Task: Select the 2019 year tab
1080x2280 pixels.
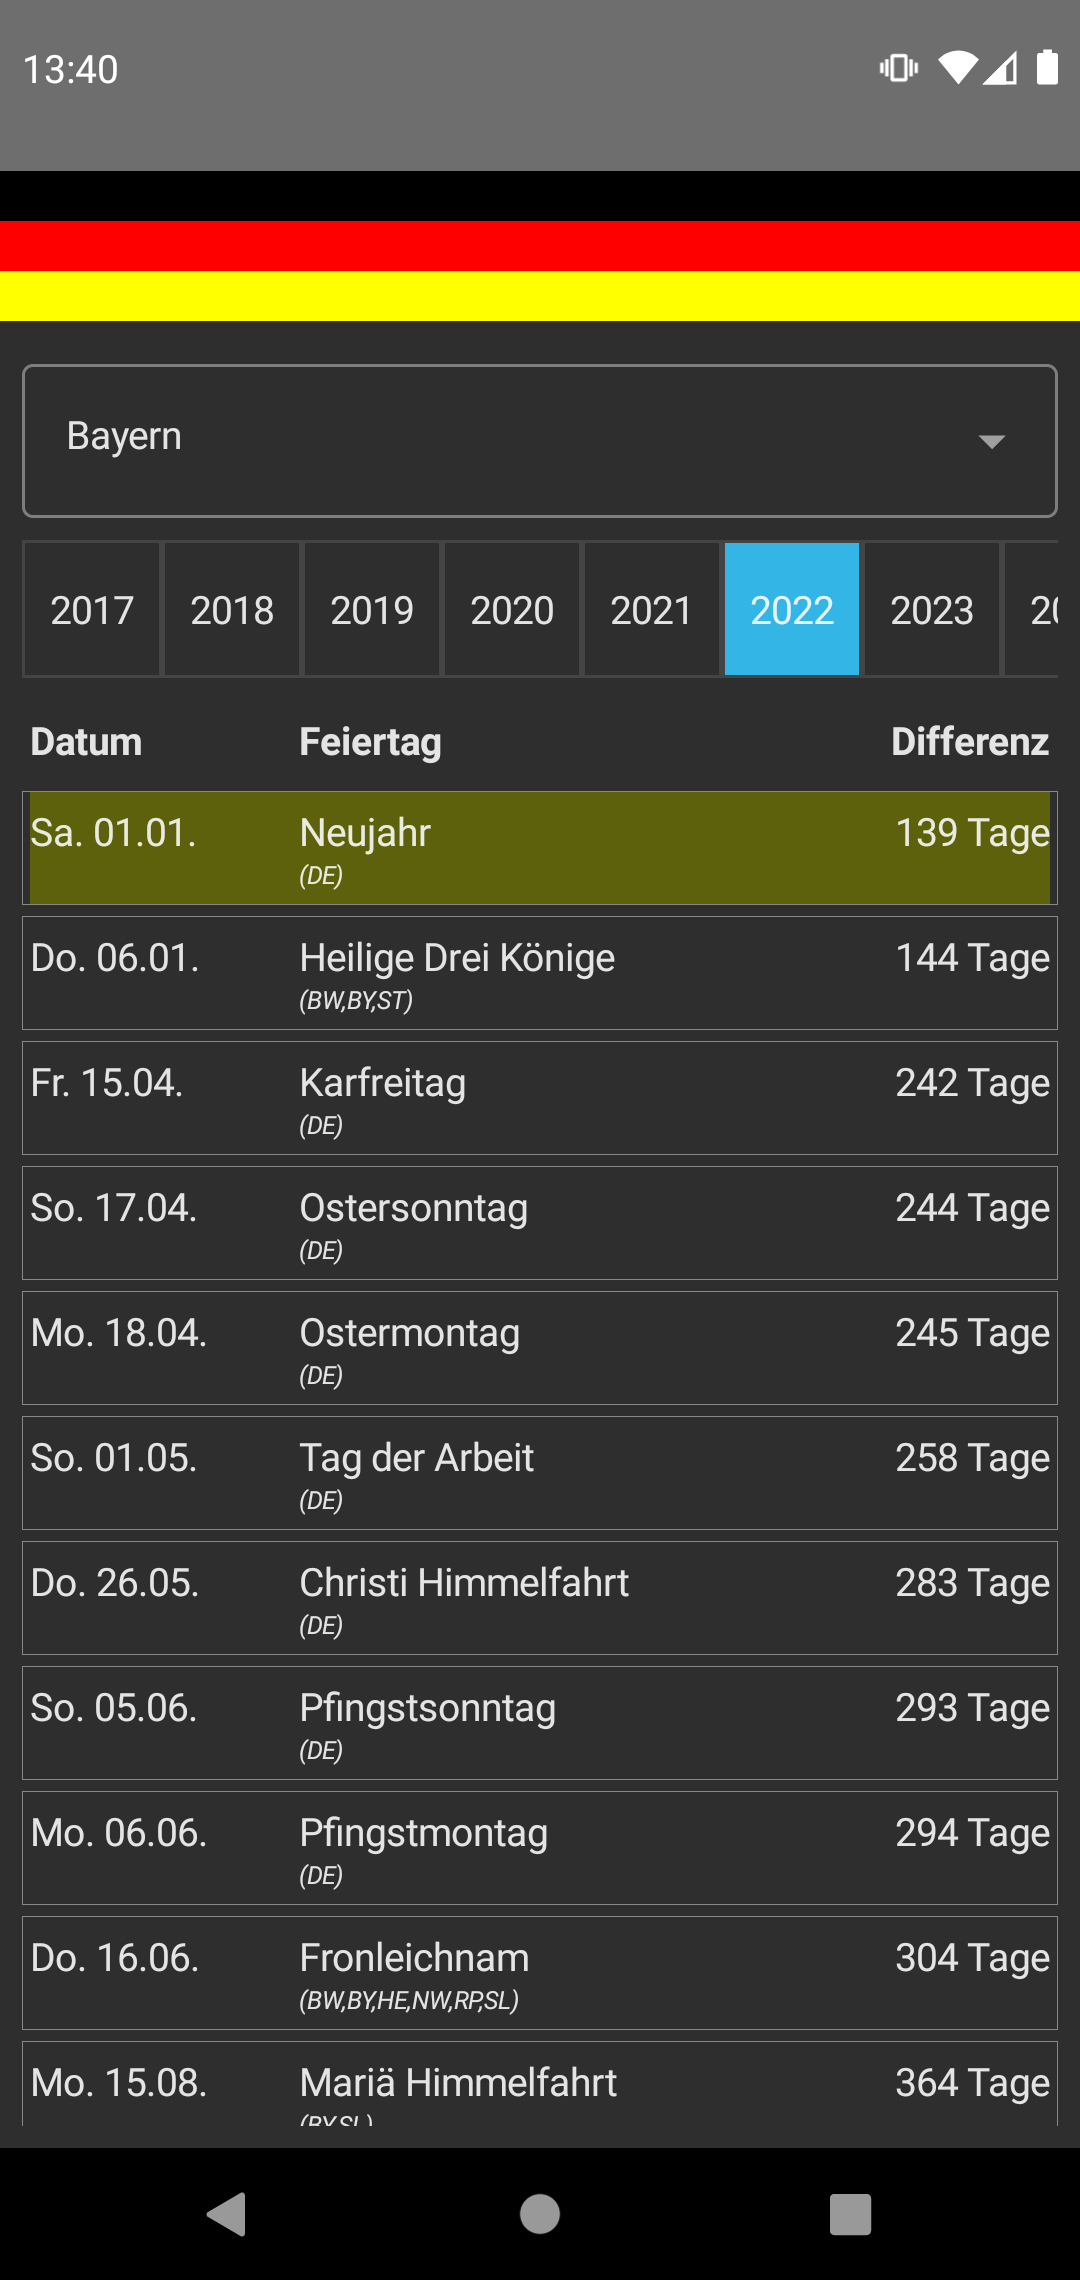Action: [372, 610]
